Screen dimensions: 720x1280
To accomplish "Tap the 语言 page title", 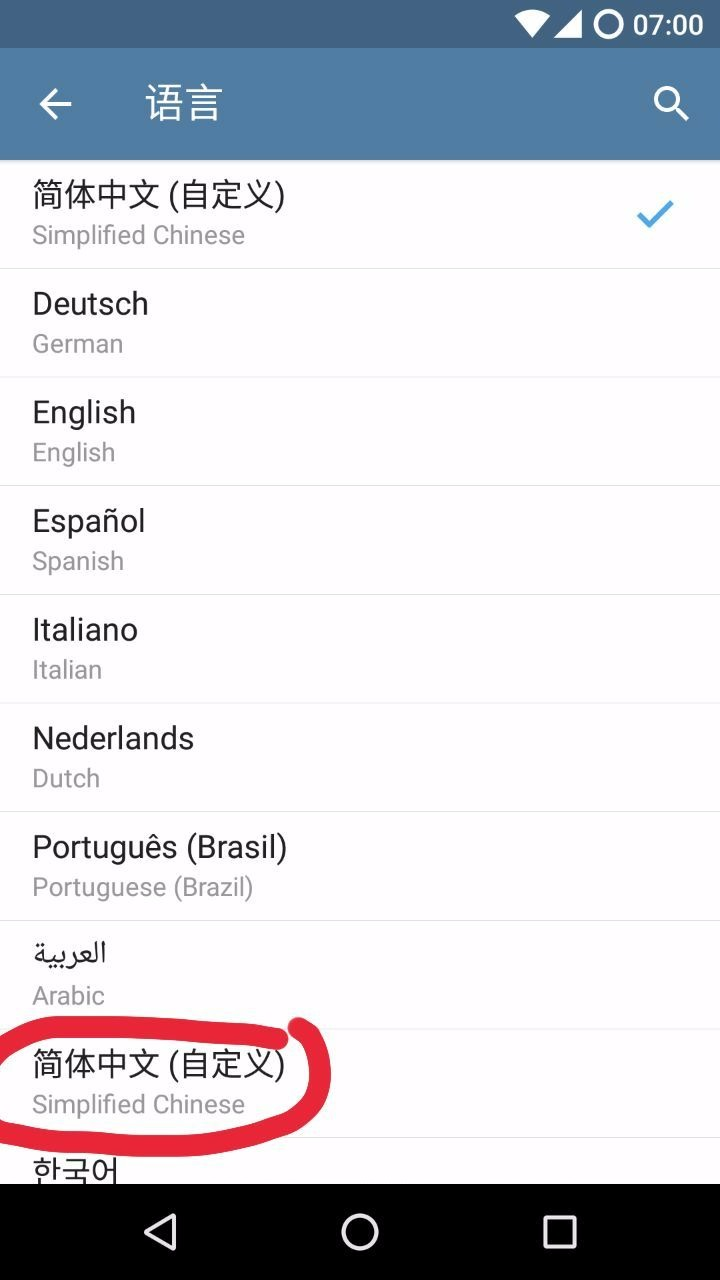I will [183, 104].
